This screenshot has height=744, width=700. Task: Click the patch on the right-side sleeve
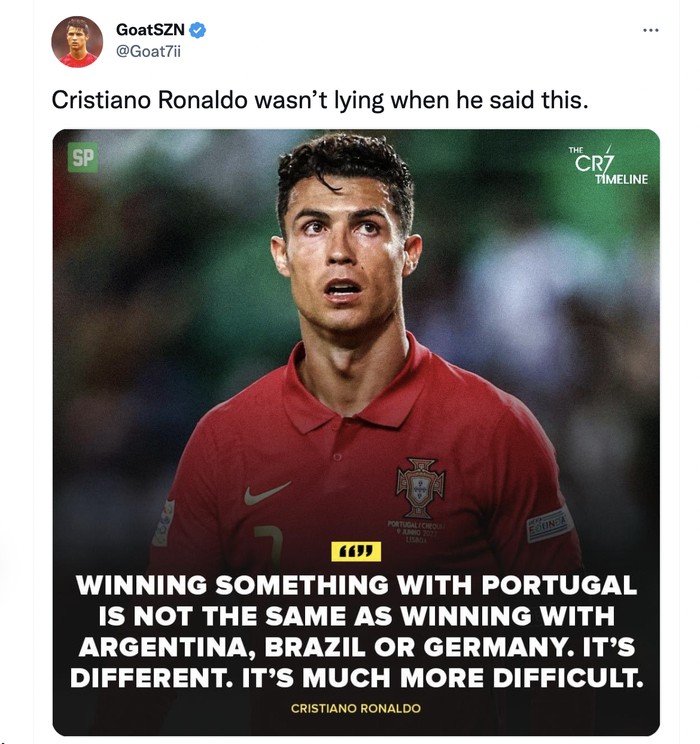tap(549, 523)
